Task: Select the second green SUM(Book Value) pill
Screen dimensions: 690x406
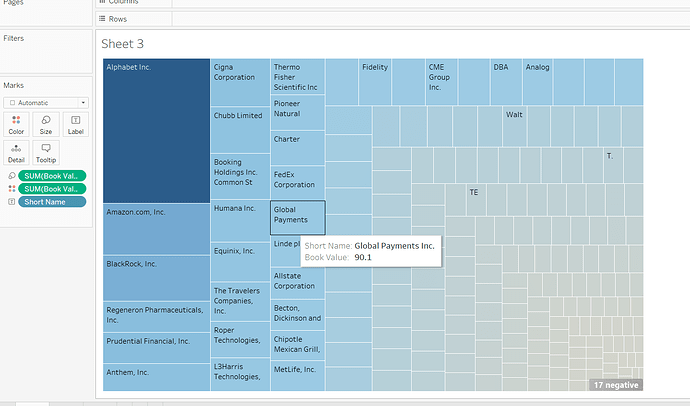Action: tap(52, 188)
